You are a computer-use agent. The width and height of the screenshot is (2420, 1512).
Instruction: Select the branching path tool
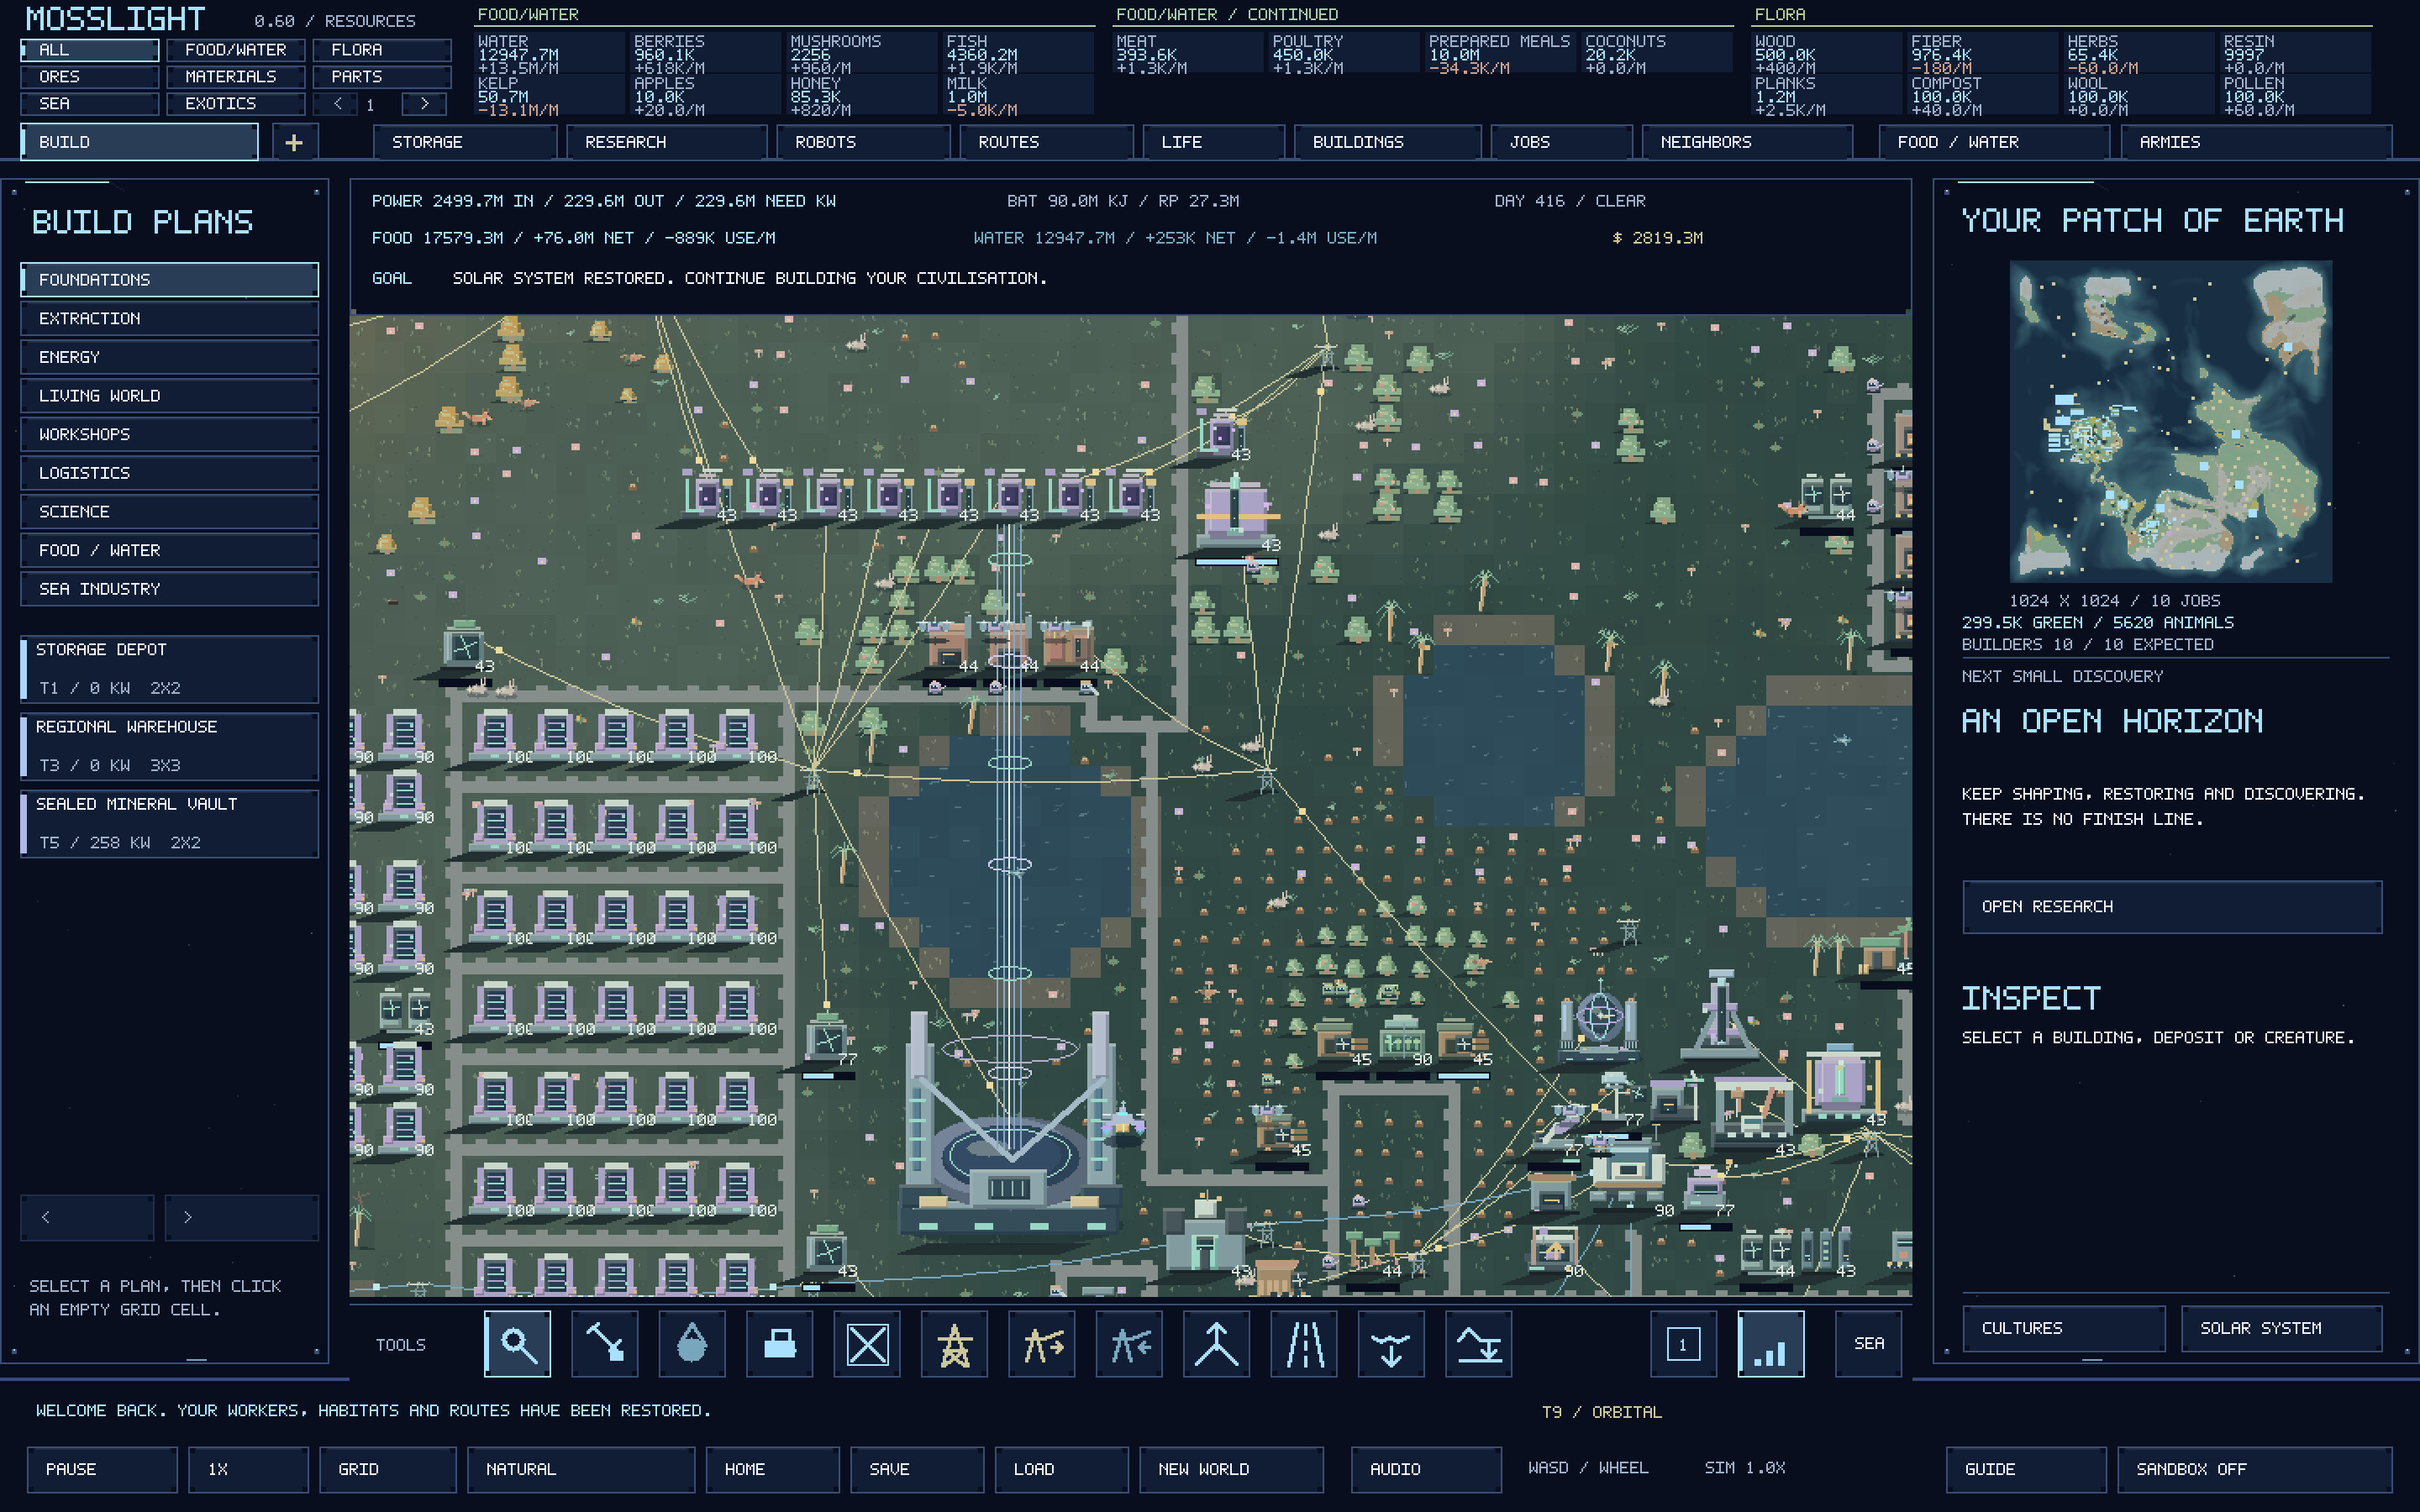coord(1217,1344)
